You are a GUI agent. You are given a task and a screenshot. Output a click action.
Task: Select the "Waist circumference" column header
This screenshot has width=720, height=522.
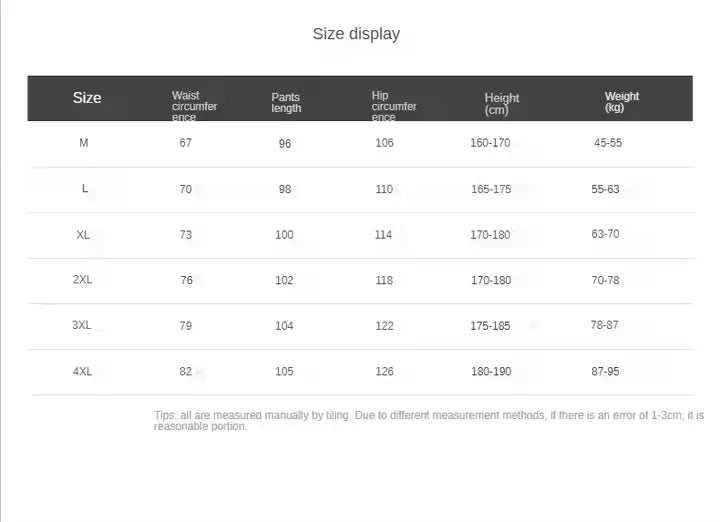[194, 106]
